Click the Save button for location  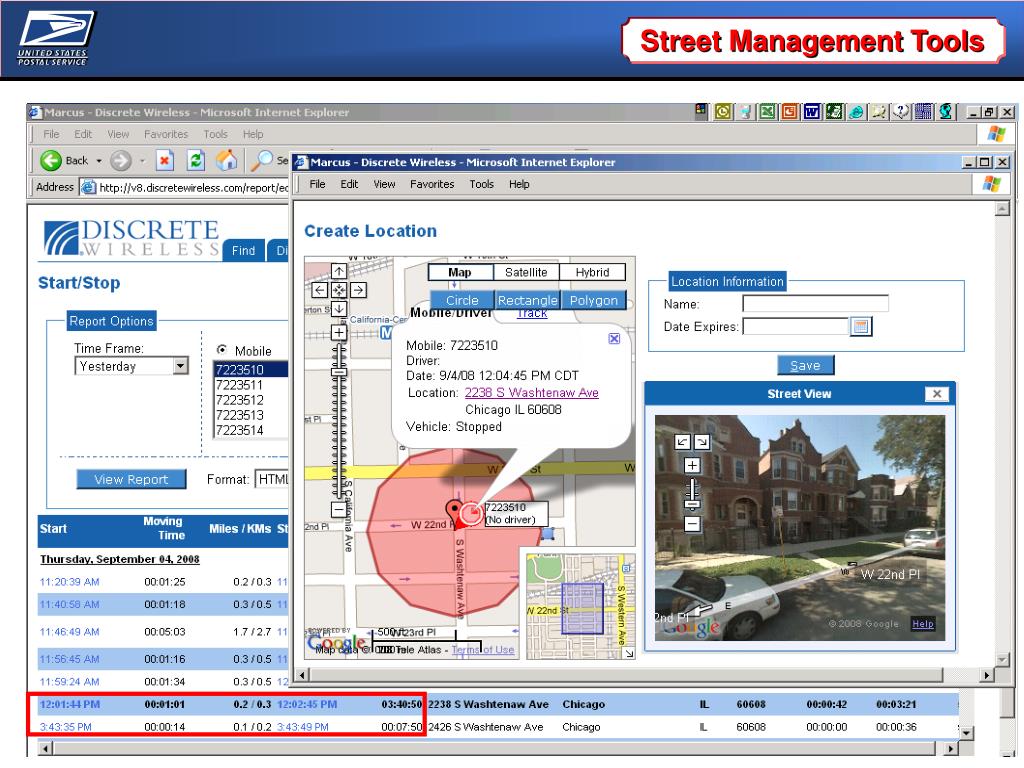pos(805,366)
